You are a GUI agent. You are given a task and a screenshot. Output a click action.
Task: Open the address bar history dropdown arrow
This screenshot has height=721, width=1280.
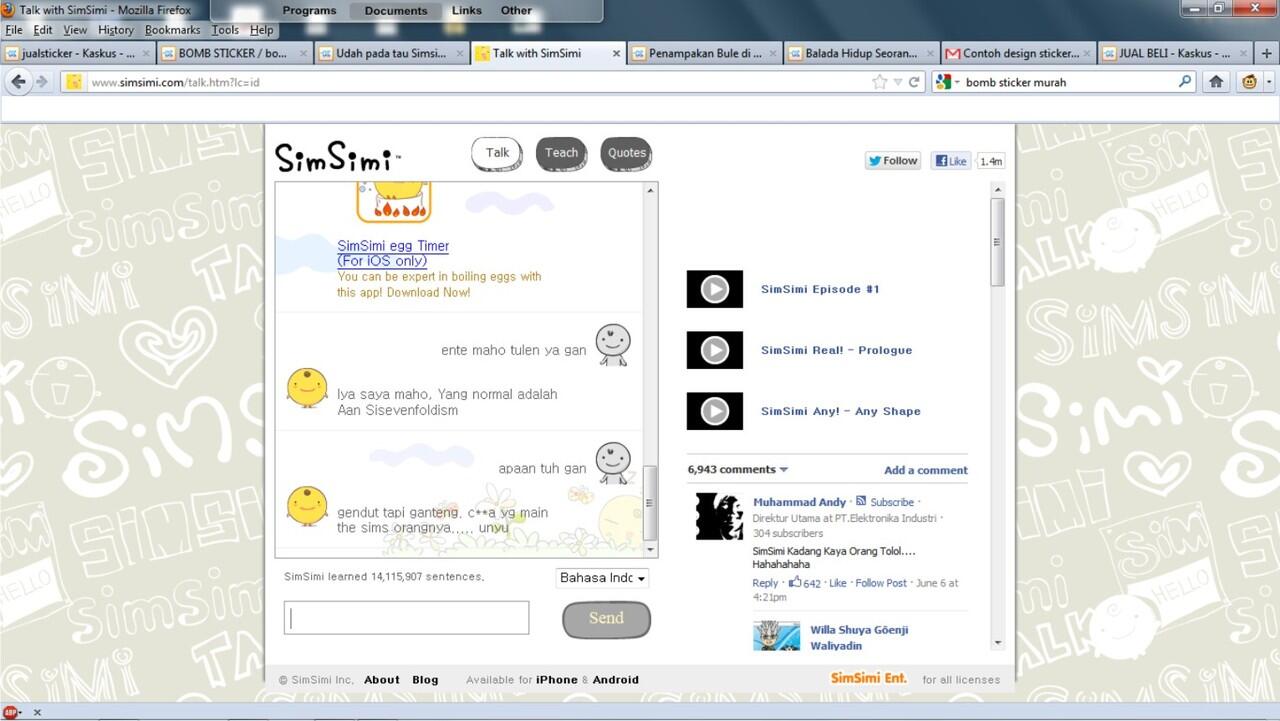898,82
